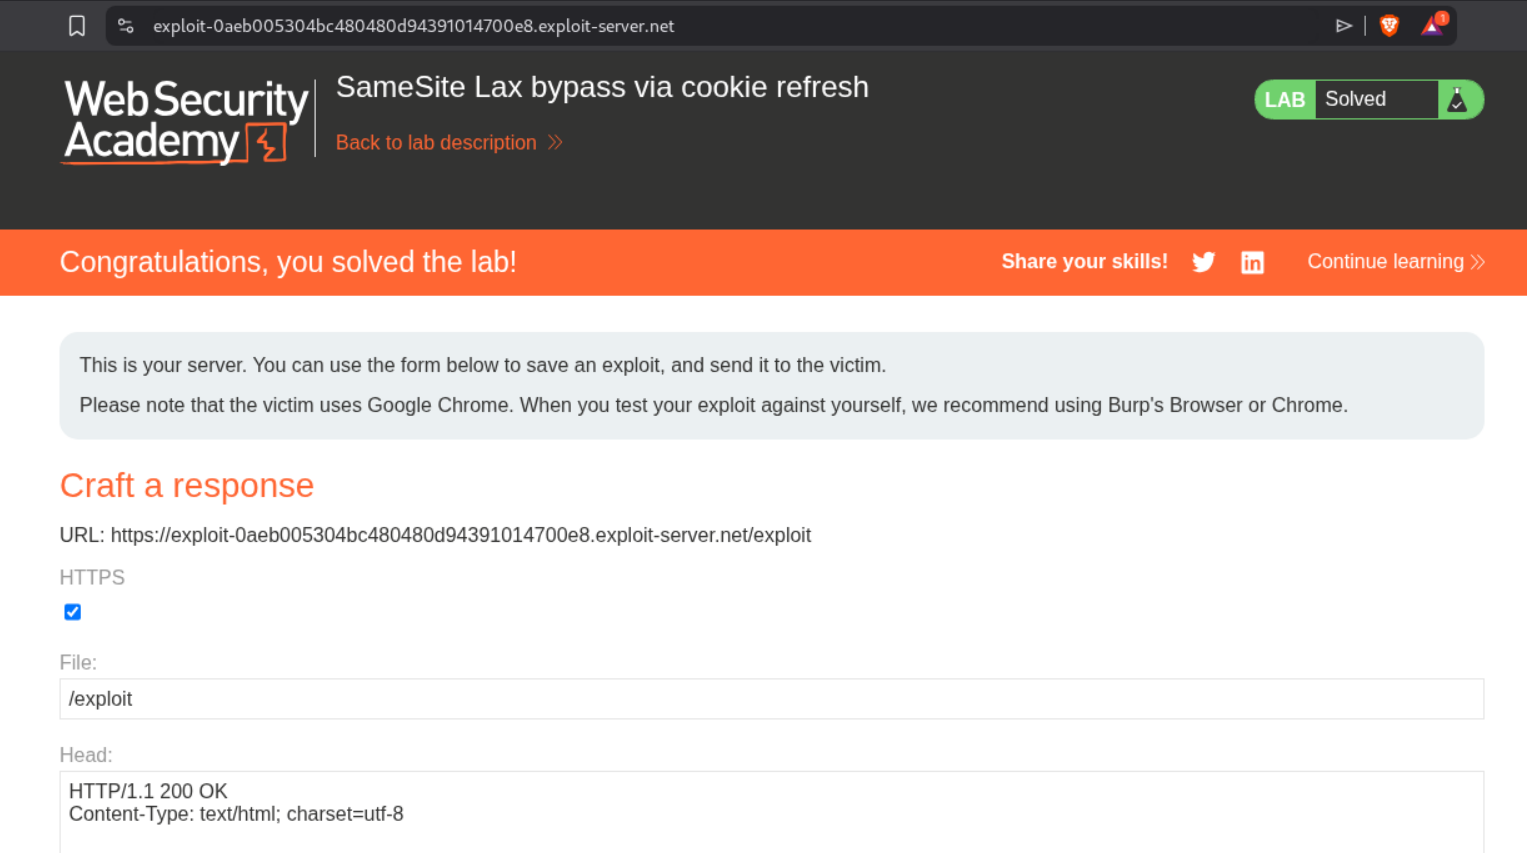1527x853 pixels.
Task: Click the Share your skills! text
Action: click(1084, 262)
